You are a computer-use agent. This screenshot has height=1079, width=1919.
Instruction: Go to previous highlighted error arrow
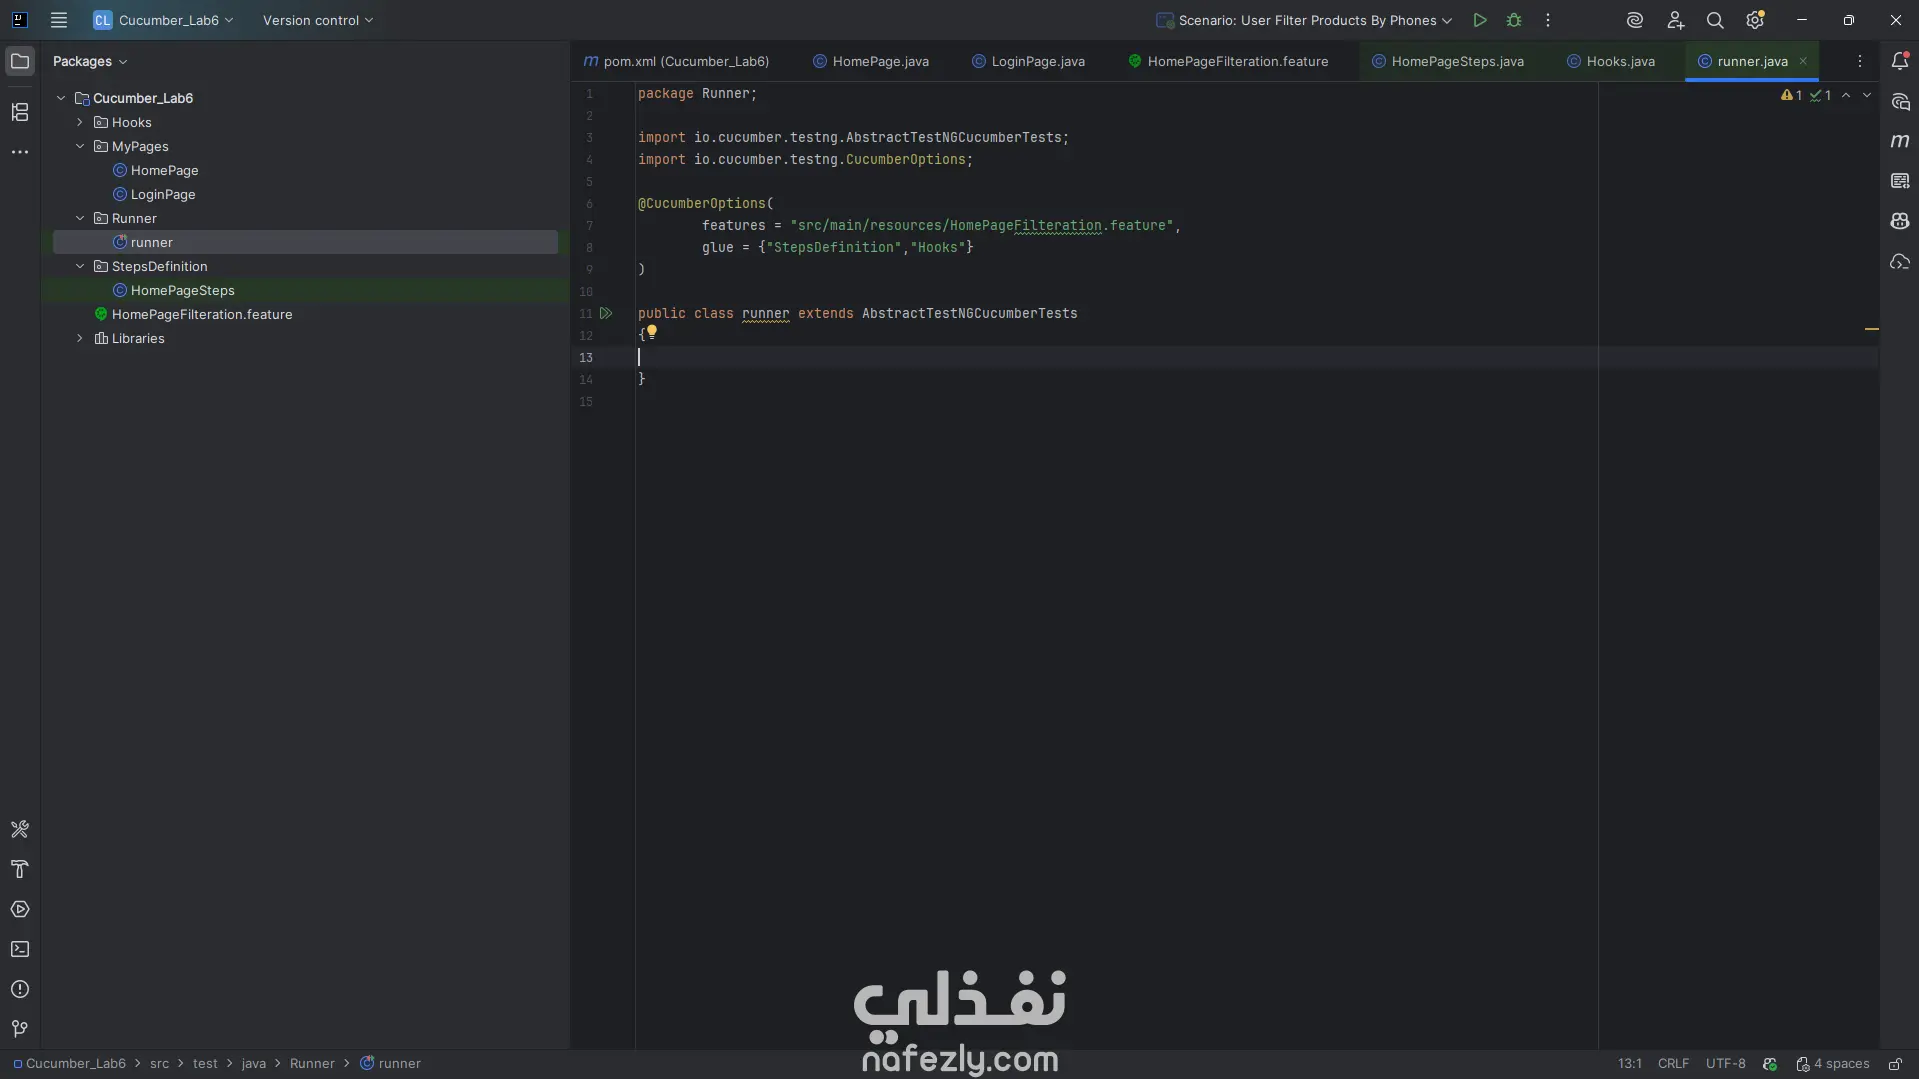pyautogui.click(x=1846, y=95)
